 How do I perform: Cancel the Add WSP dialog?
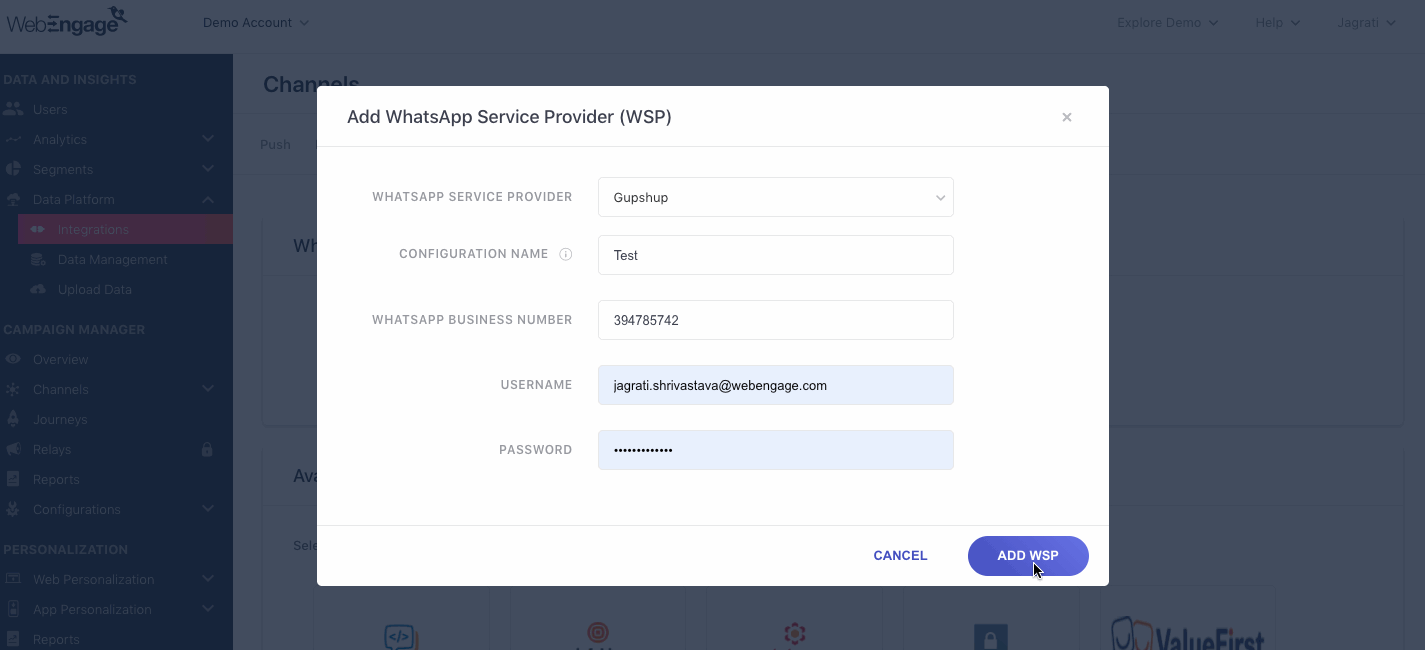pyautogui.click(x=900, y=556)
